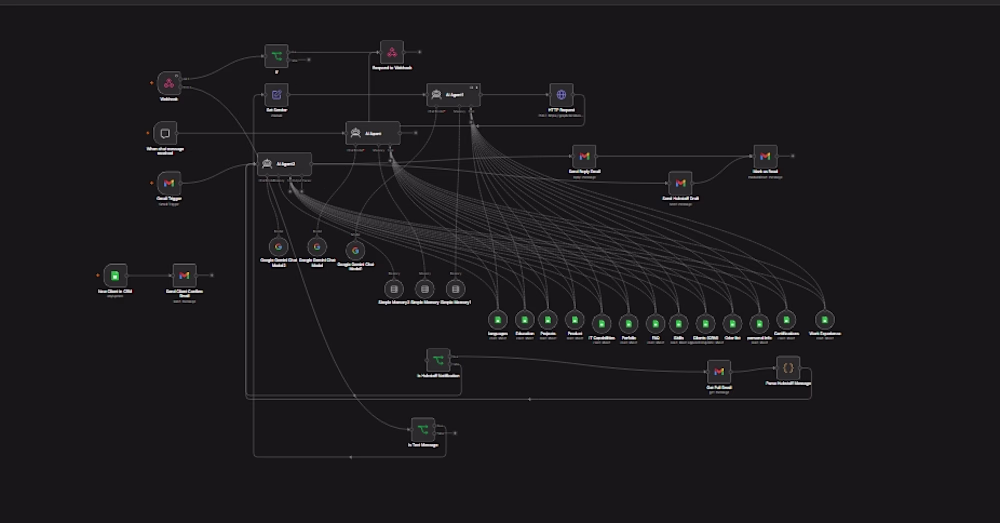Select the Product sheet tool node
1000x523 pixels.
[x=575, y=320]
